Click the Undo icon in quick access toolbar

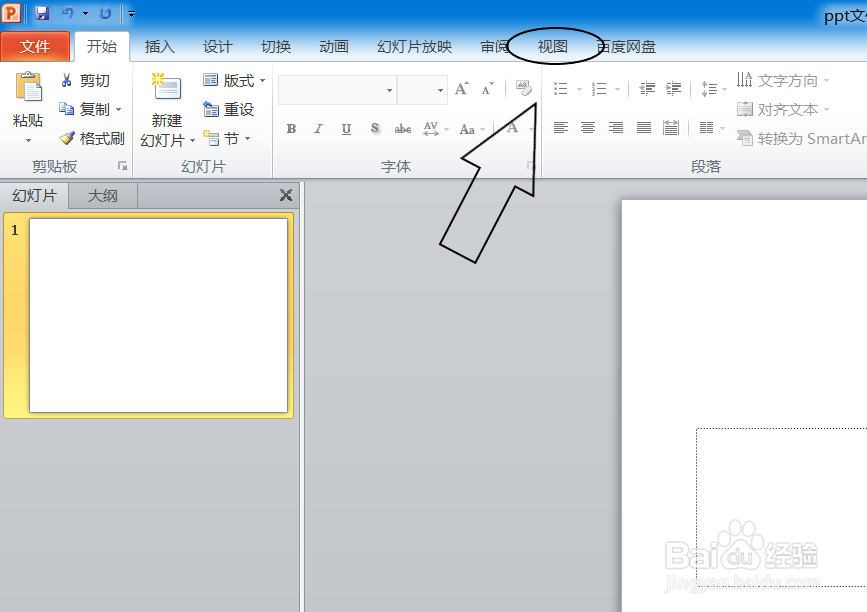pos(67,13)
